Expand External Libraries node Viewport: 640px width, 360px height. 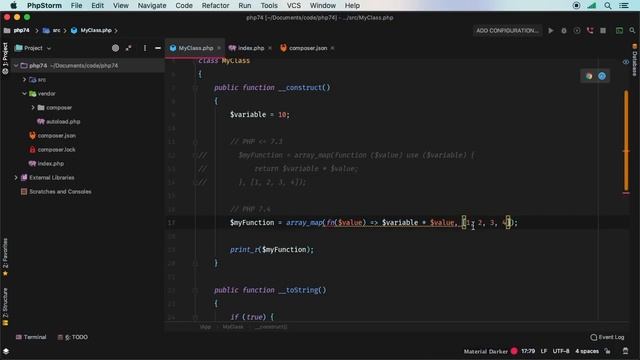[x=16, y=178]
